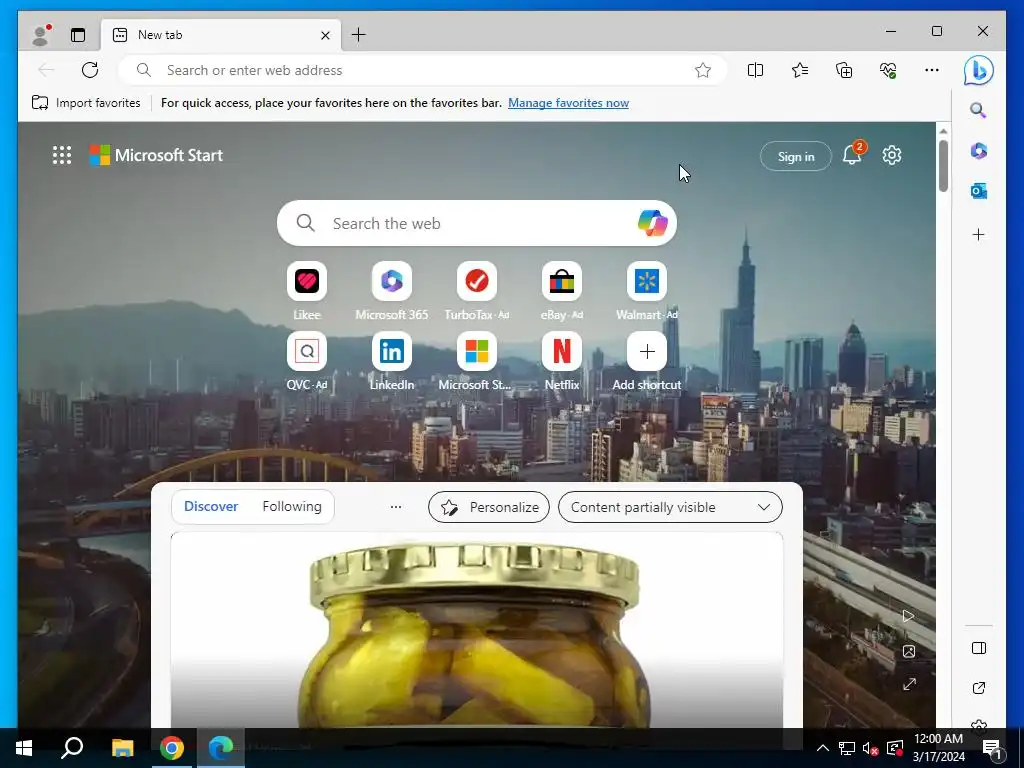Open Microsoft 365 in the sidebar

[x=978, y=151]
